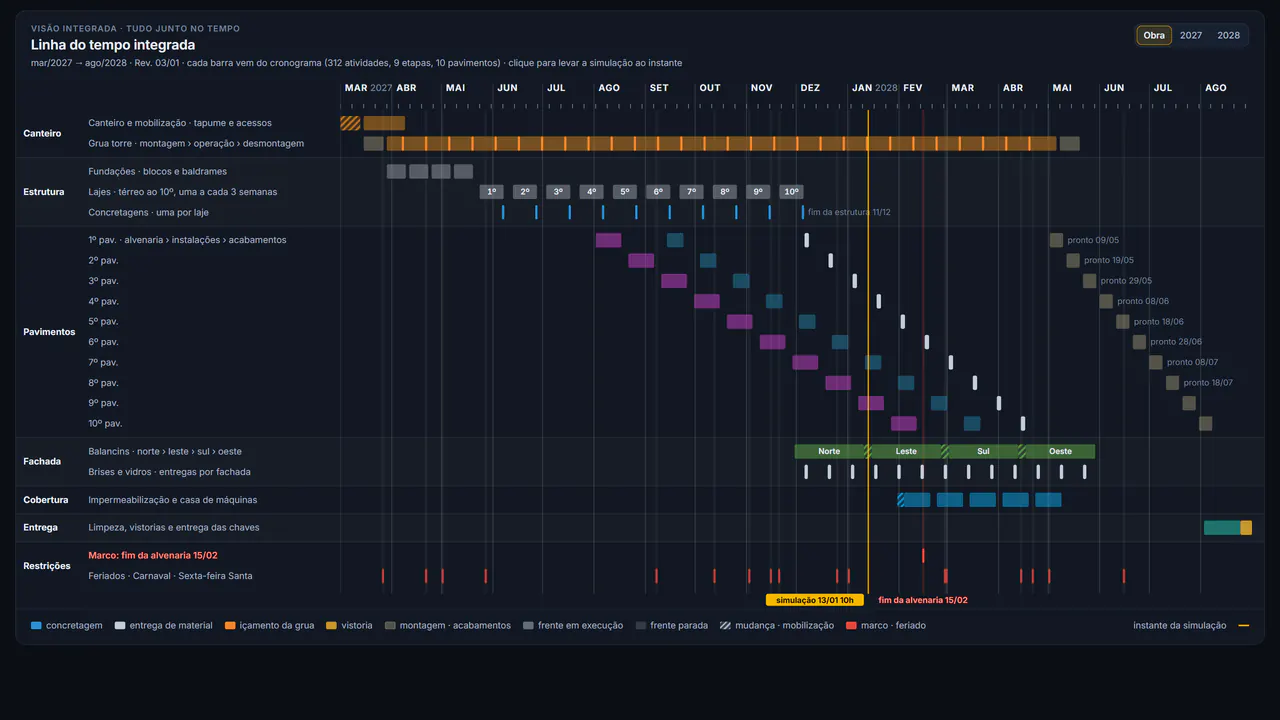Click the blue concretagem legend swatch
This screenshot has height=720, width=1280.
pyautogui.click(x=36, y=626)
